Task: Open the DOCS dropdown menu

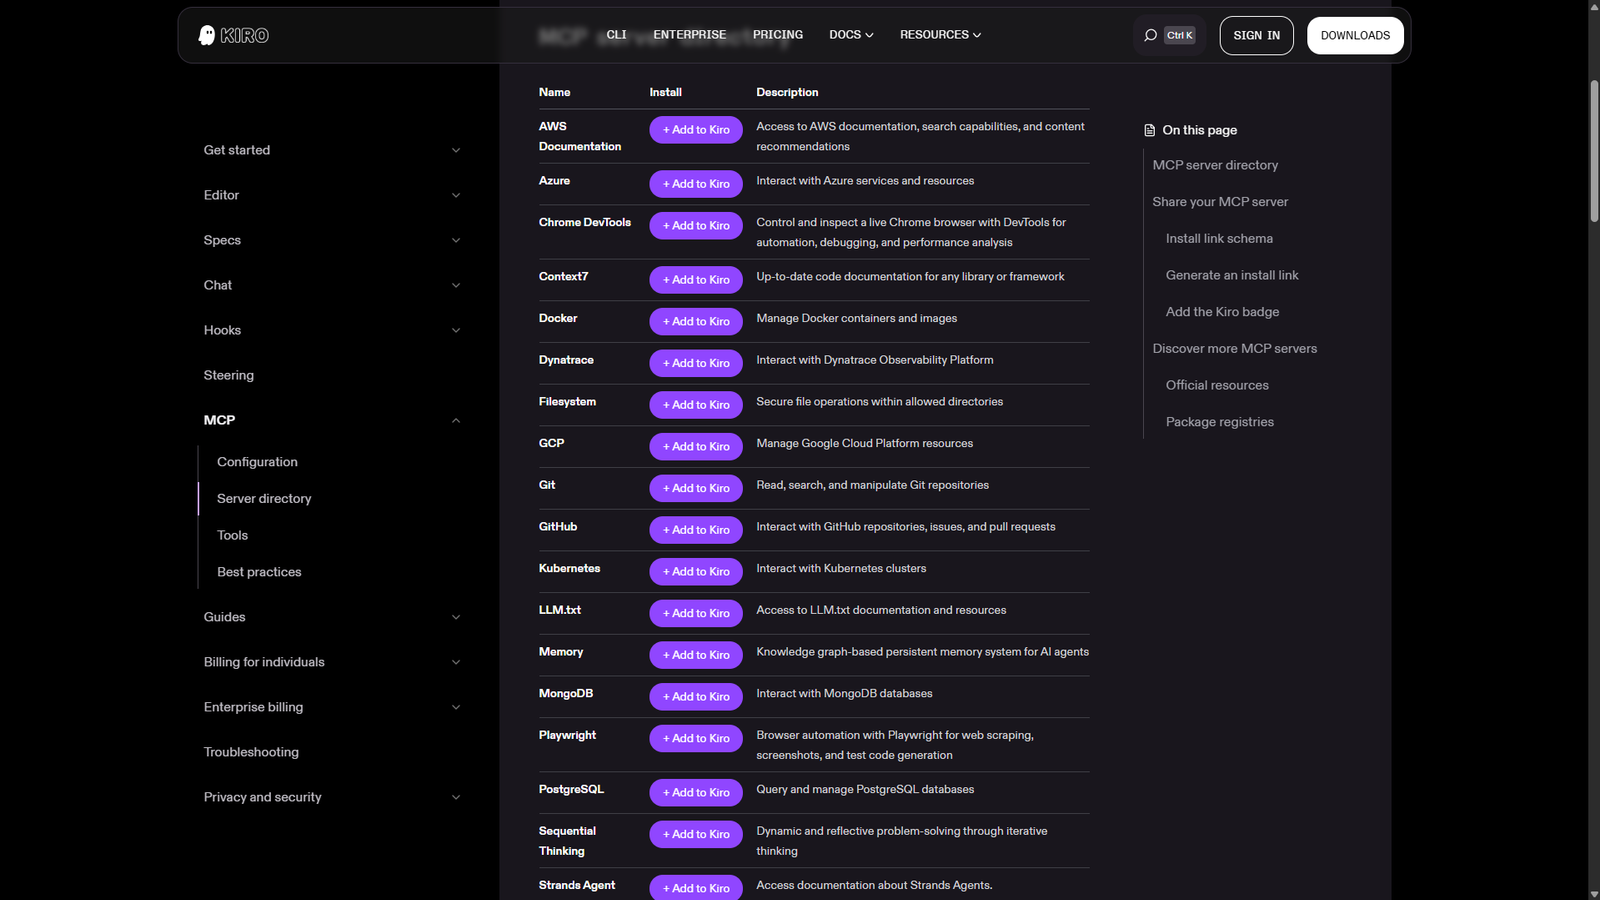Action: tap(851, 35)
